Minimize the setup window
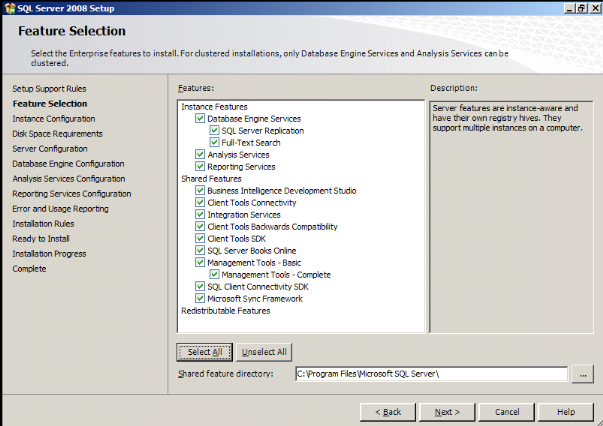 pos(570,8)
